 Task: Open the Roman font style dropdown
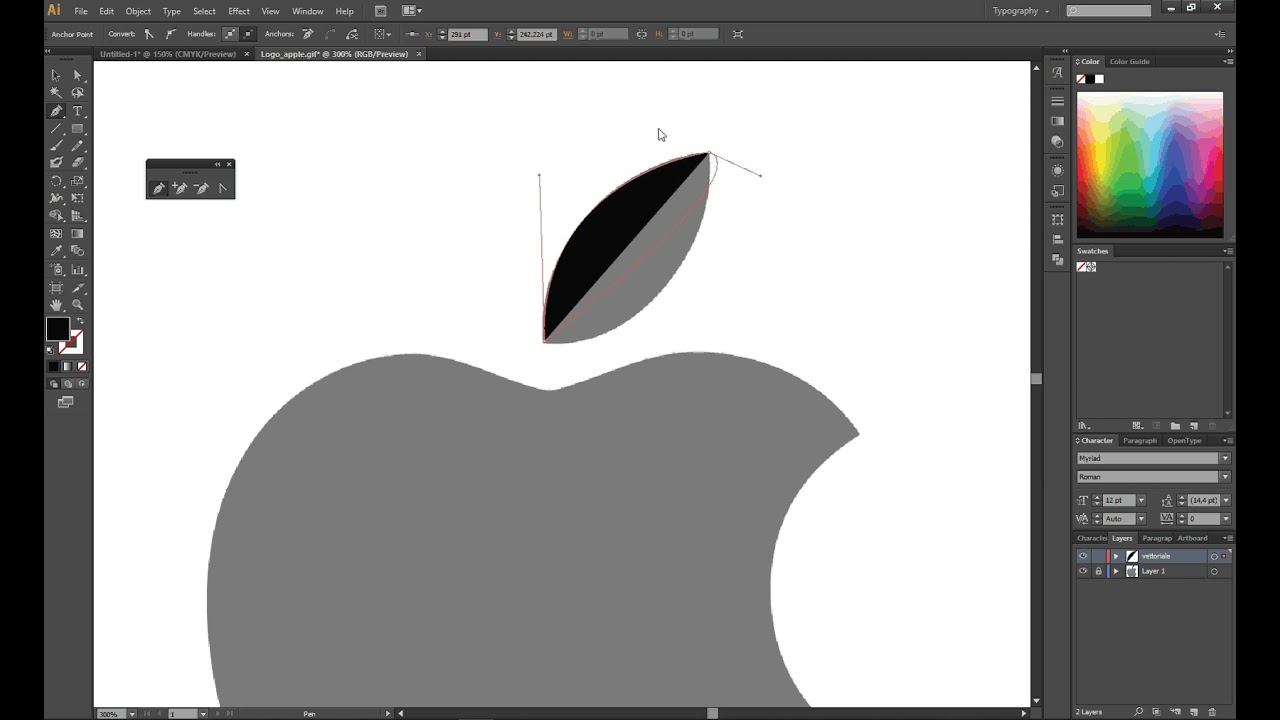tap(1225, 477)
